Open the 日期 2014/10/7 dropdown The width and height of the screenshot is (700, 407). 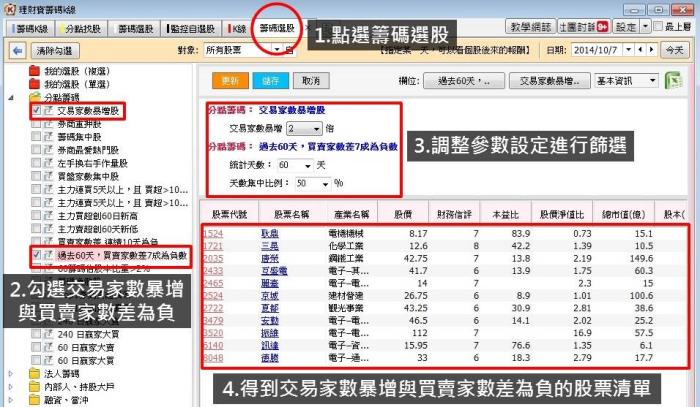(629, 50)
